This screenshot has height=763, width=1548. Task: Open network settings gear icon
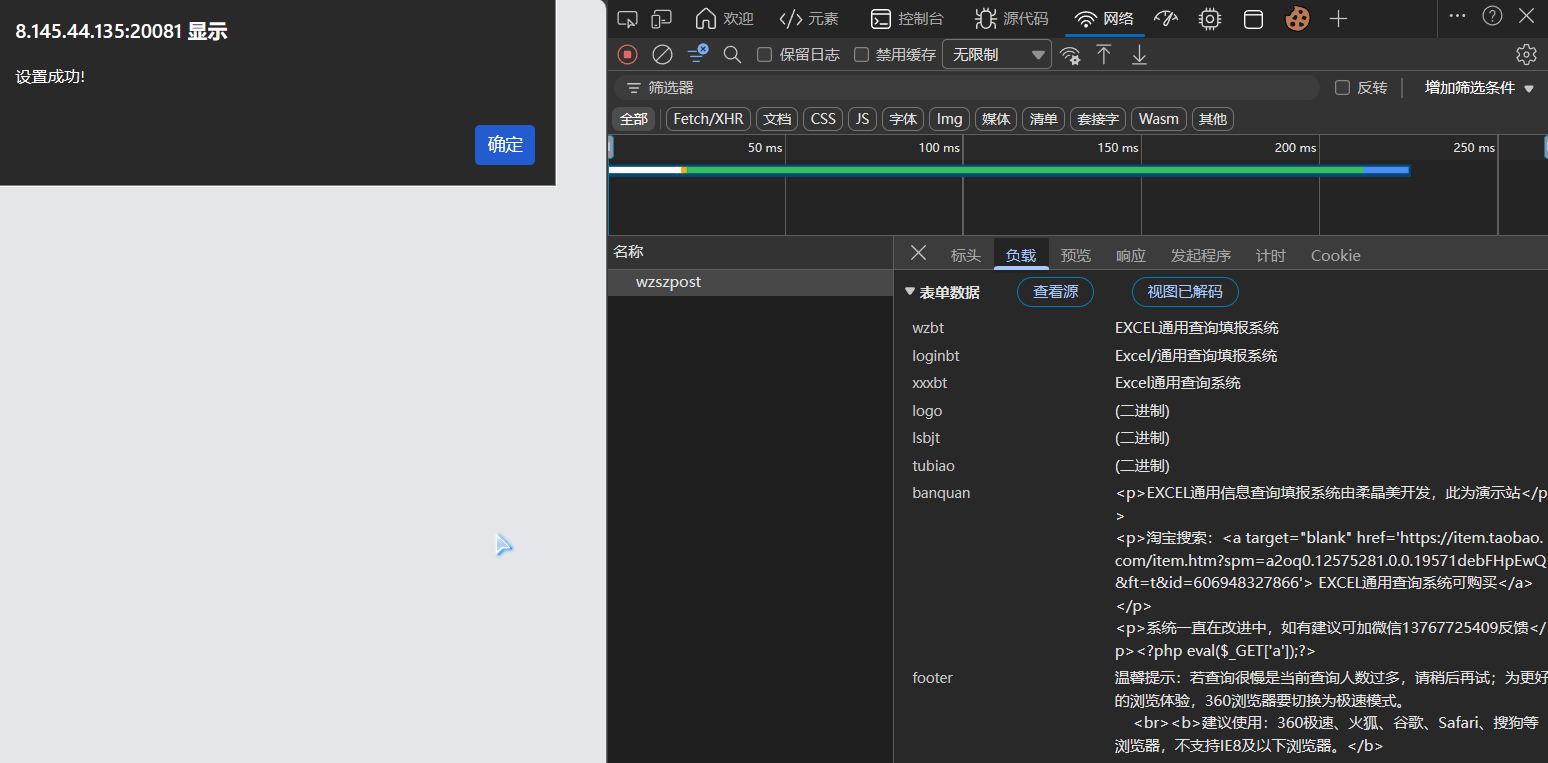pos(1525,54)
